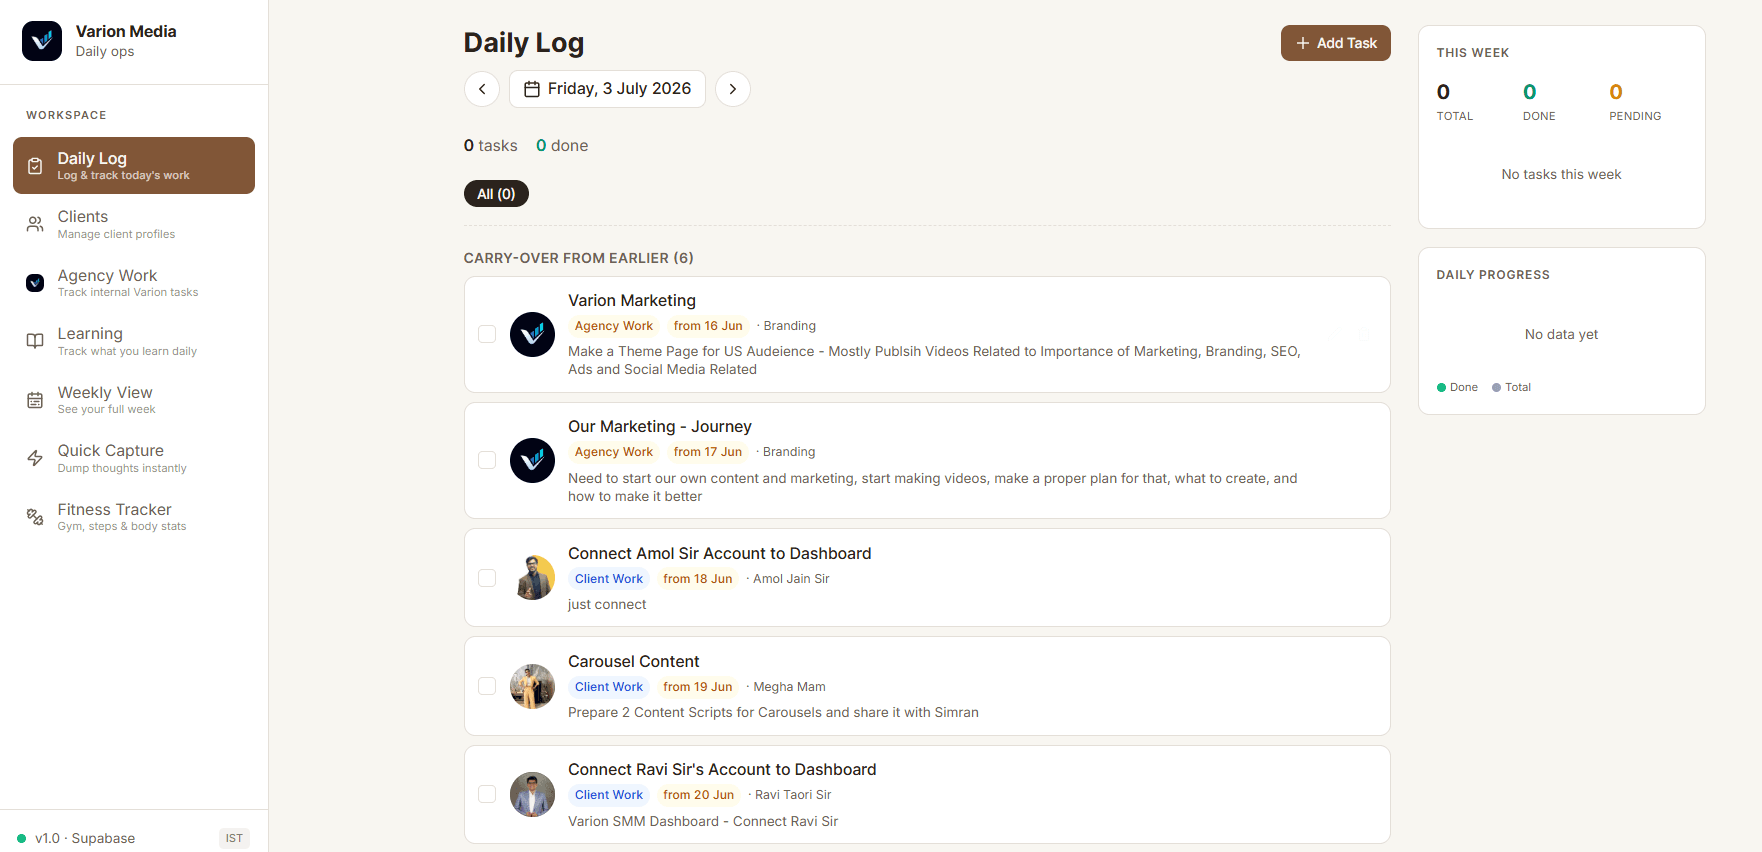1762x852 pixels.
Task: Click the Varion Media logo icon
Action: [42, 41]
